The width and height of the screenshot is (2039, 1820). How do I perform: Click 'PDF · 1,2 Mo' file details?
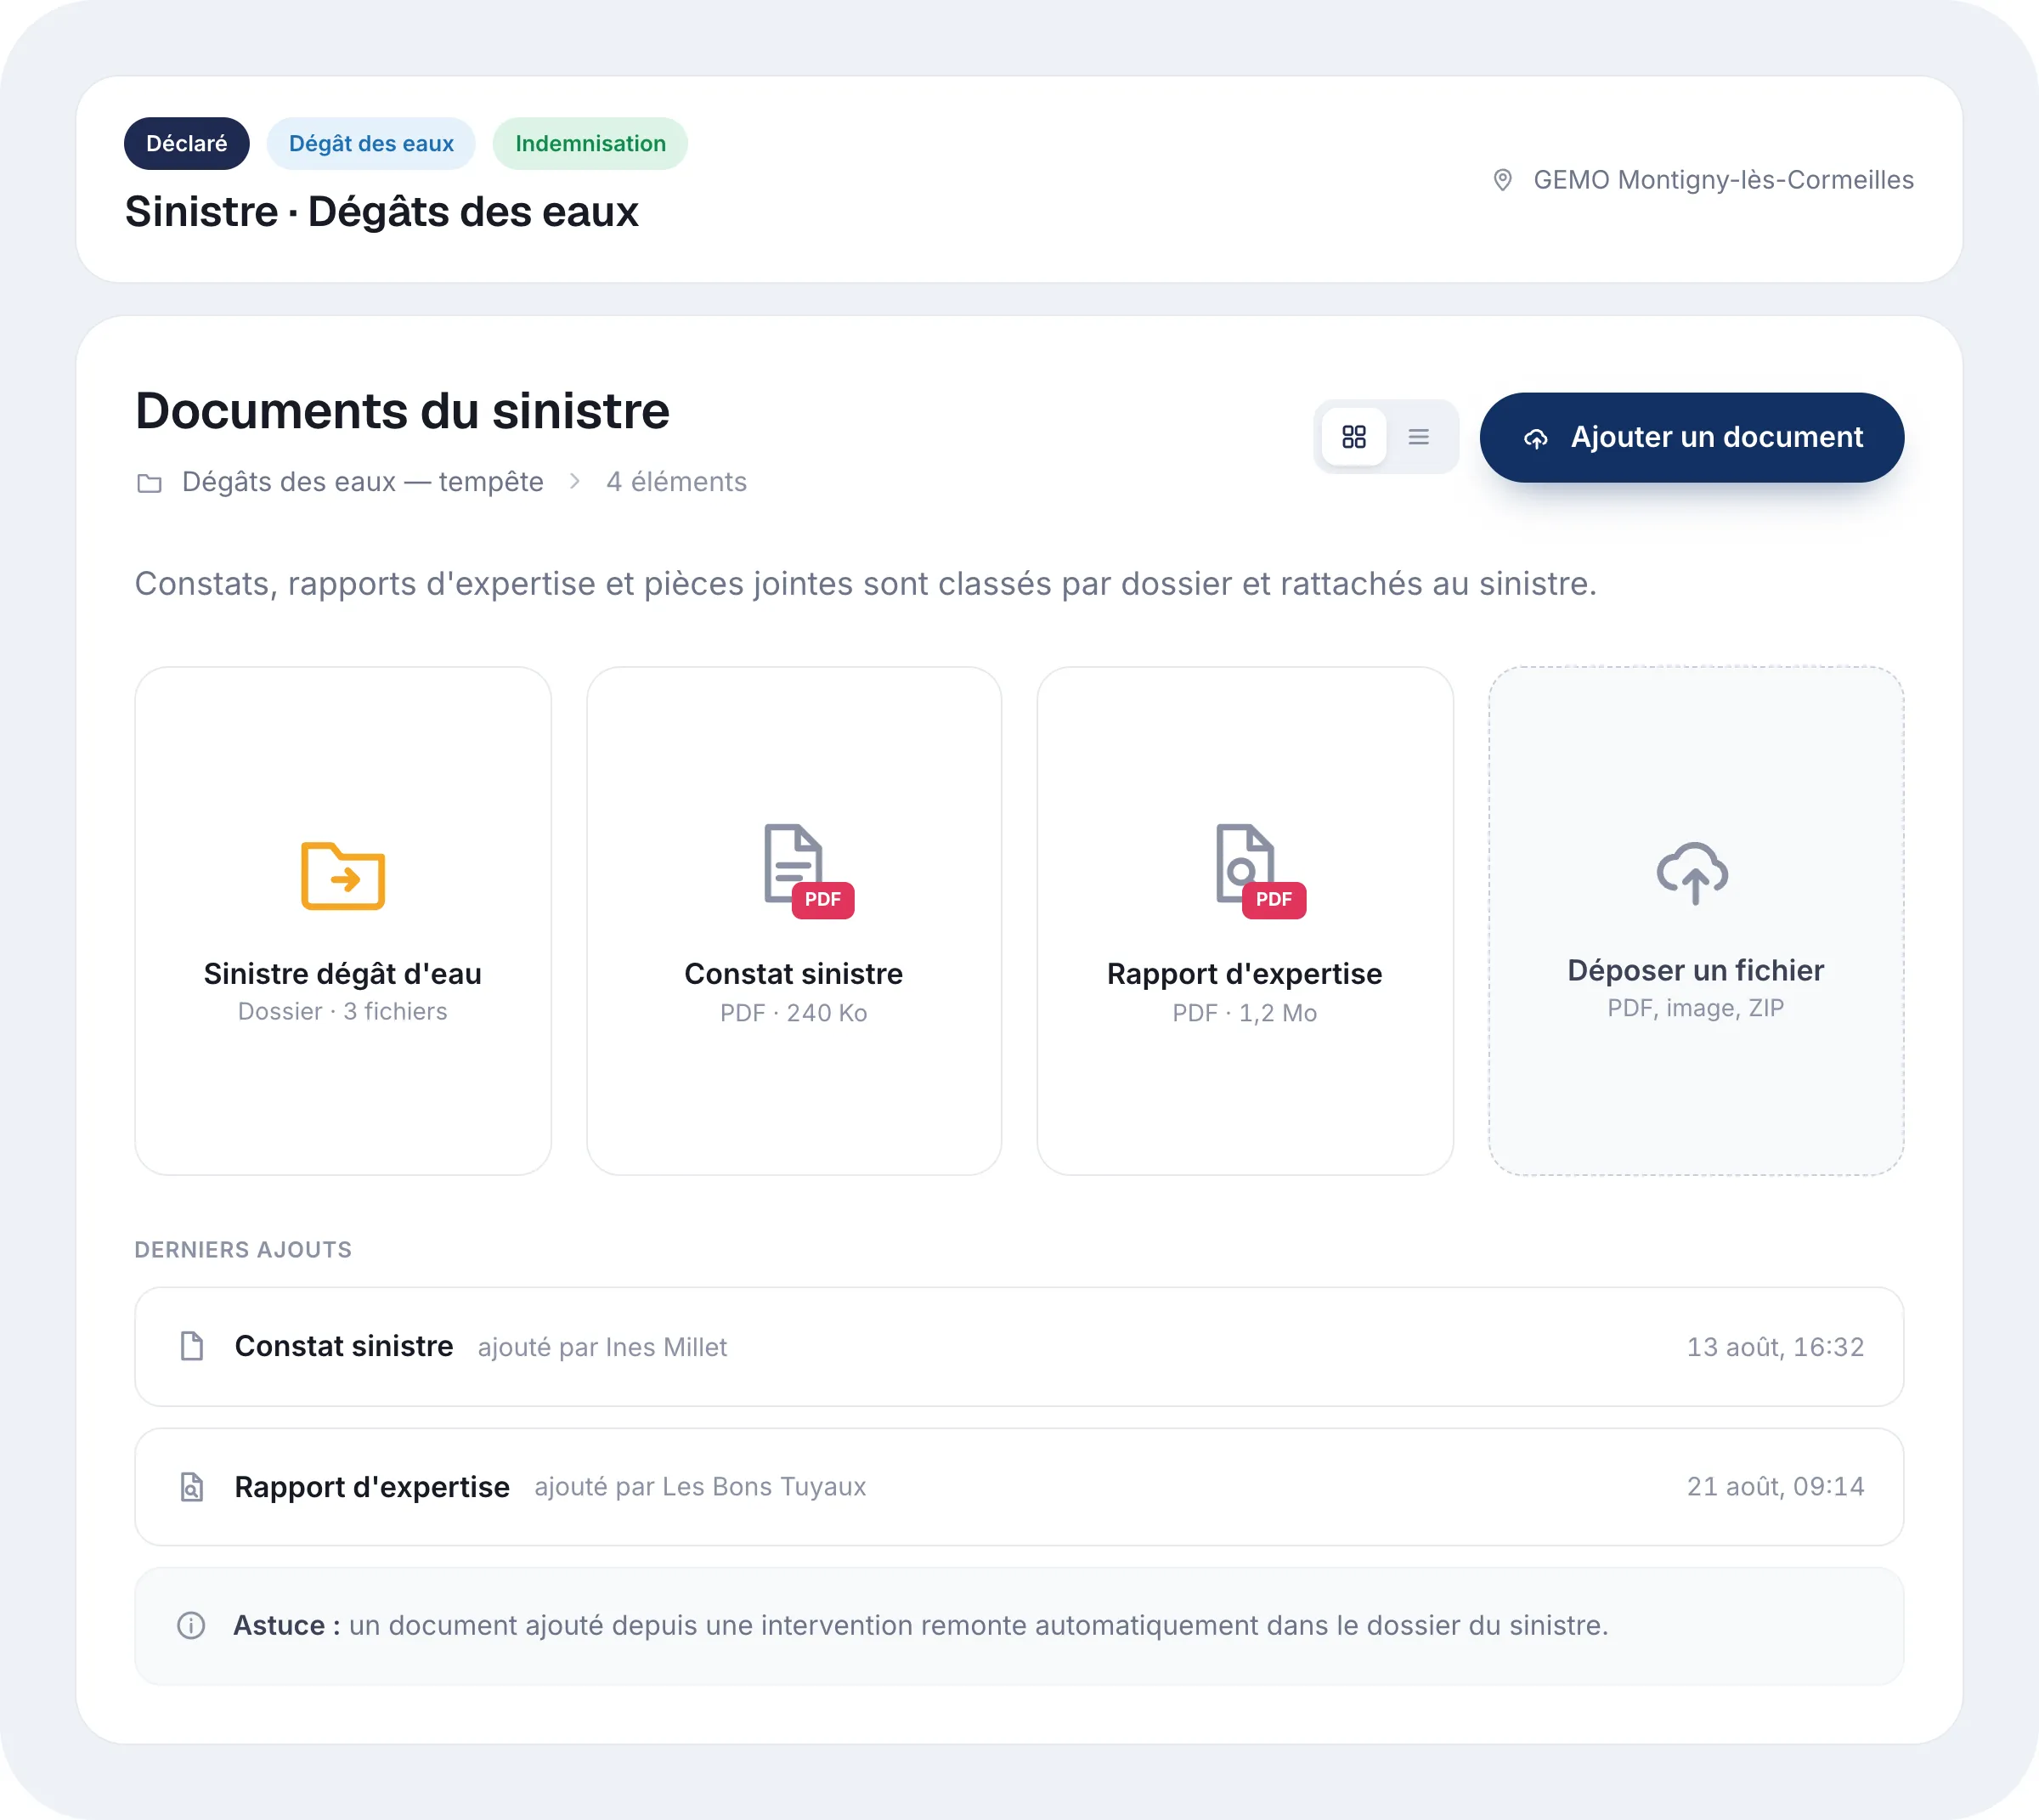click(1245, 1013)
